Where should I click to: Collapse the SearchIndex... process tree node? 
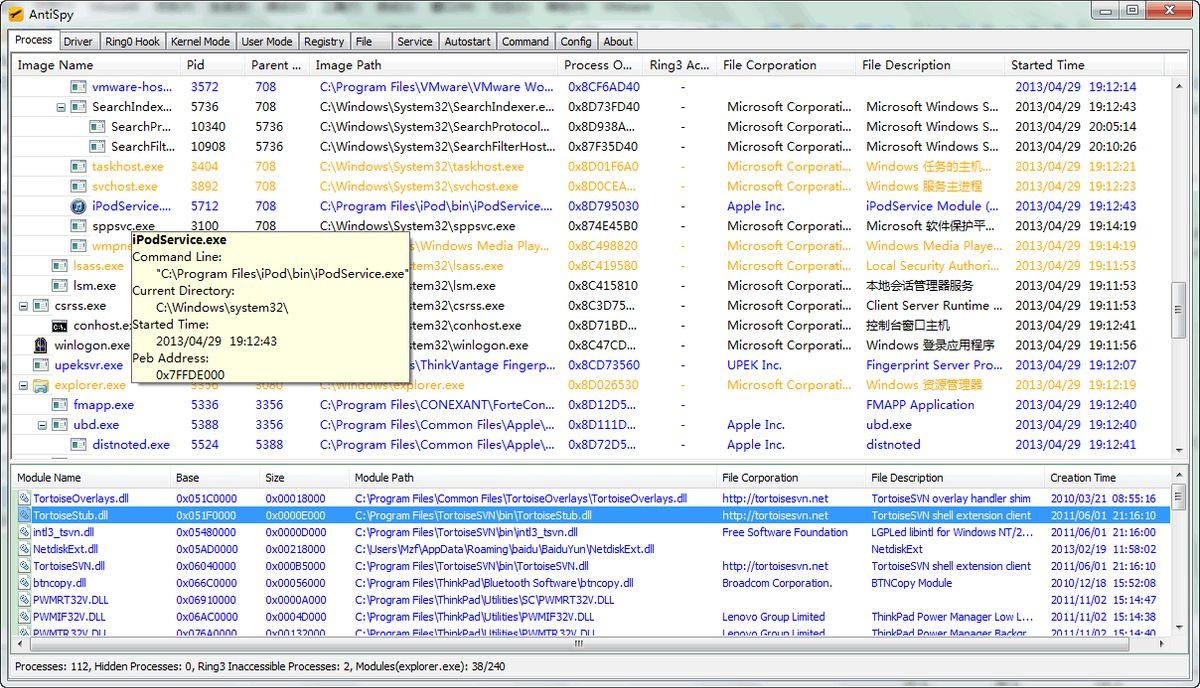tap(61, 107)
